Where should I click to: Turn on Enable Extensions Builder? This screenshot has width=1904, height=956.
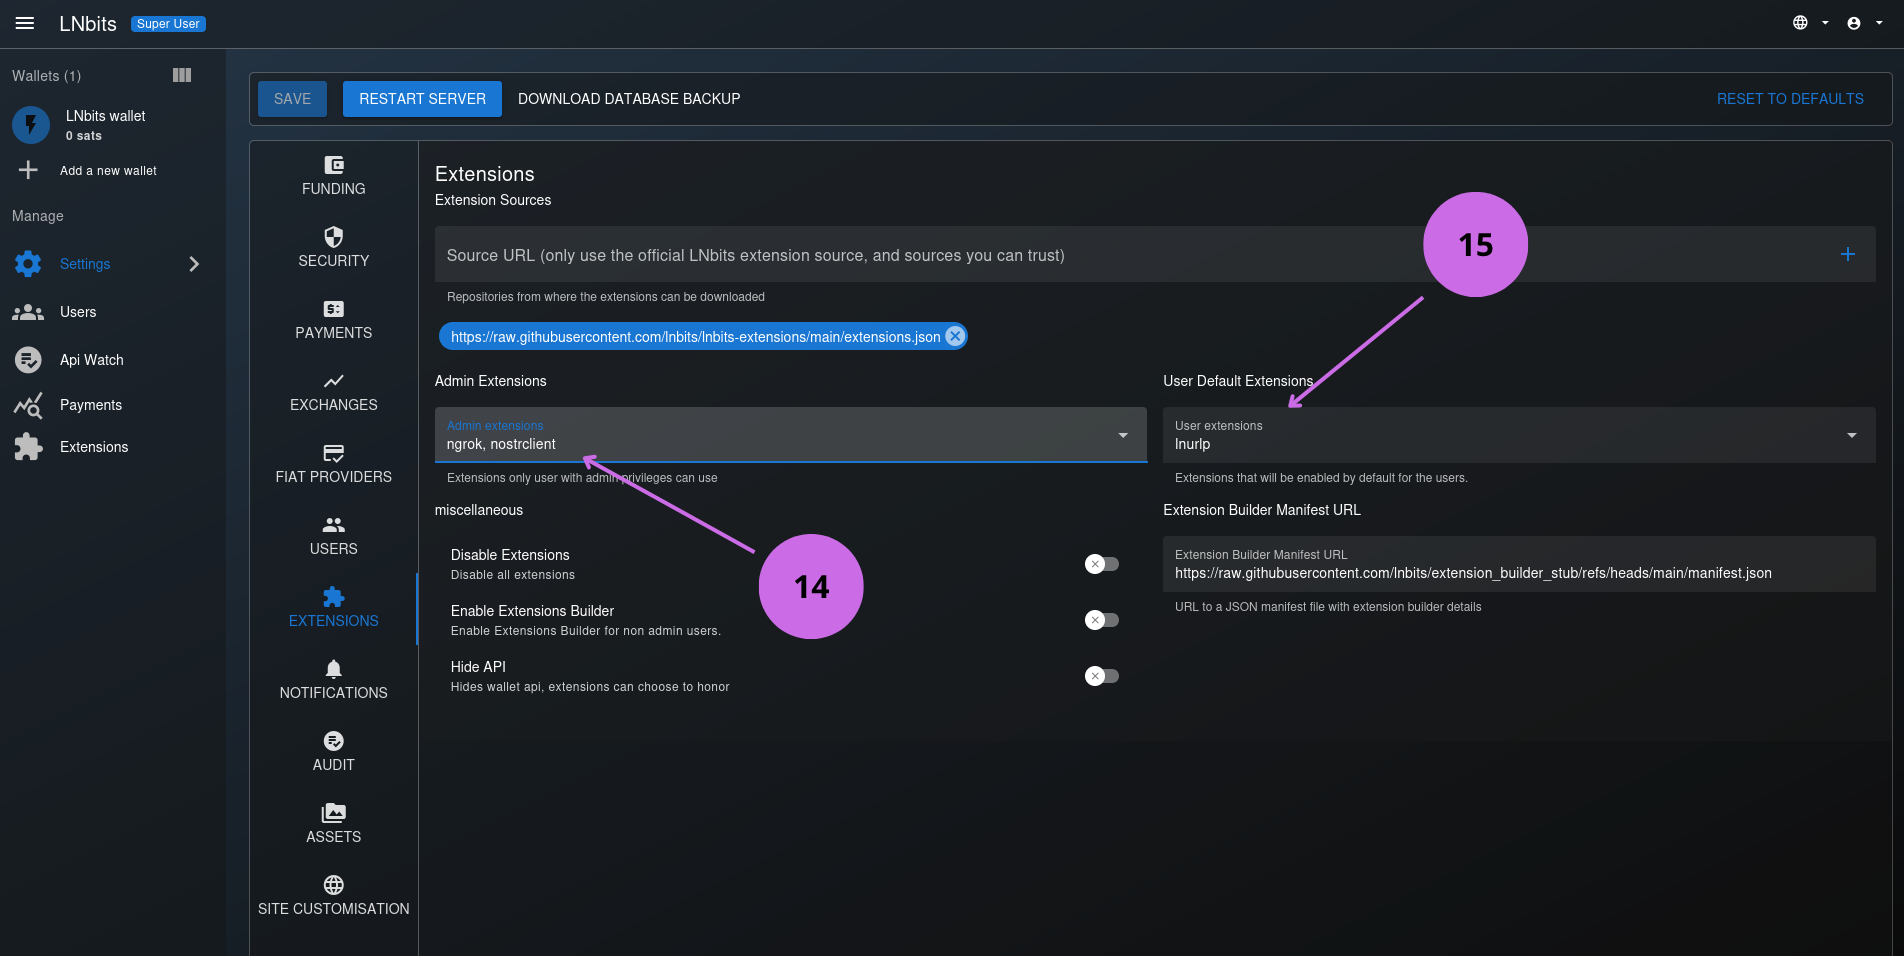click(x=1101, y=619)
